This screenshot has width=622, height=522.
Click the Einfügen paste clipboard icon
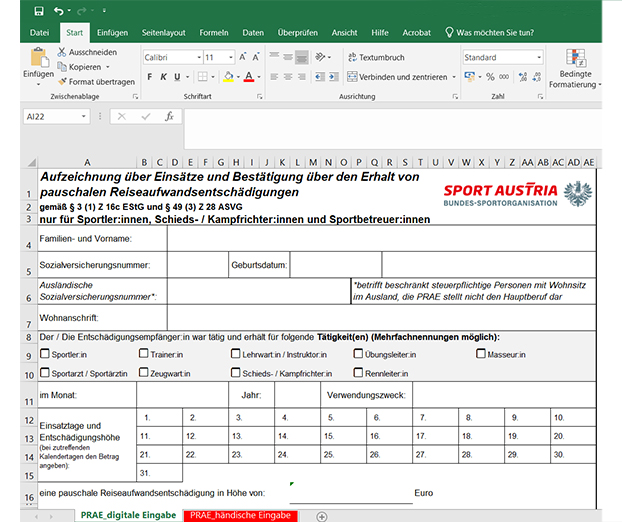pos(39,58)
